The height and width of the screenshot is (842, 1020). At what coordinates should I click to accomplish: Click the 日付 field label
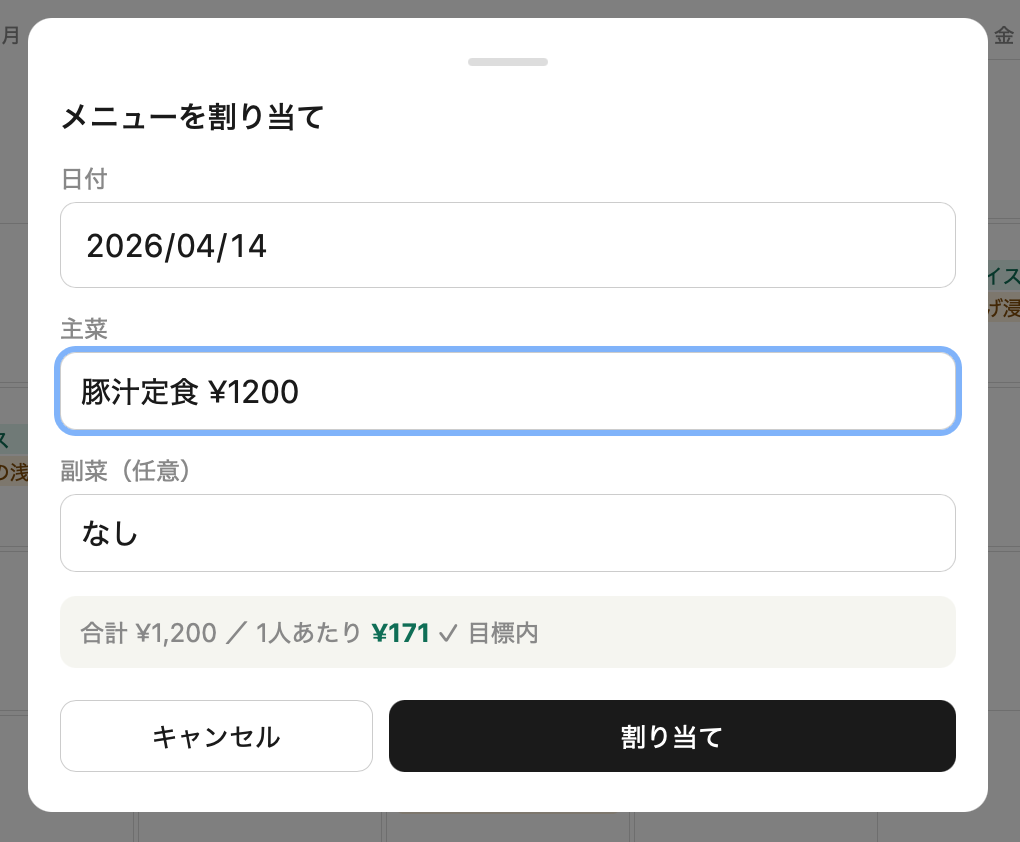(84, 179)
